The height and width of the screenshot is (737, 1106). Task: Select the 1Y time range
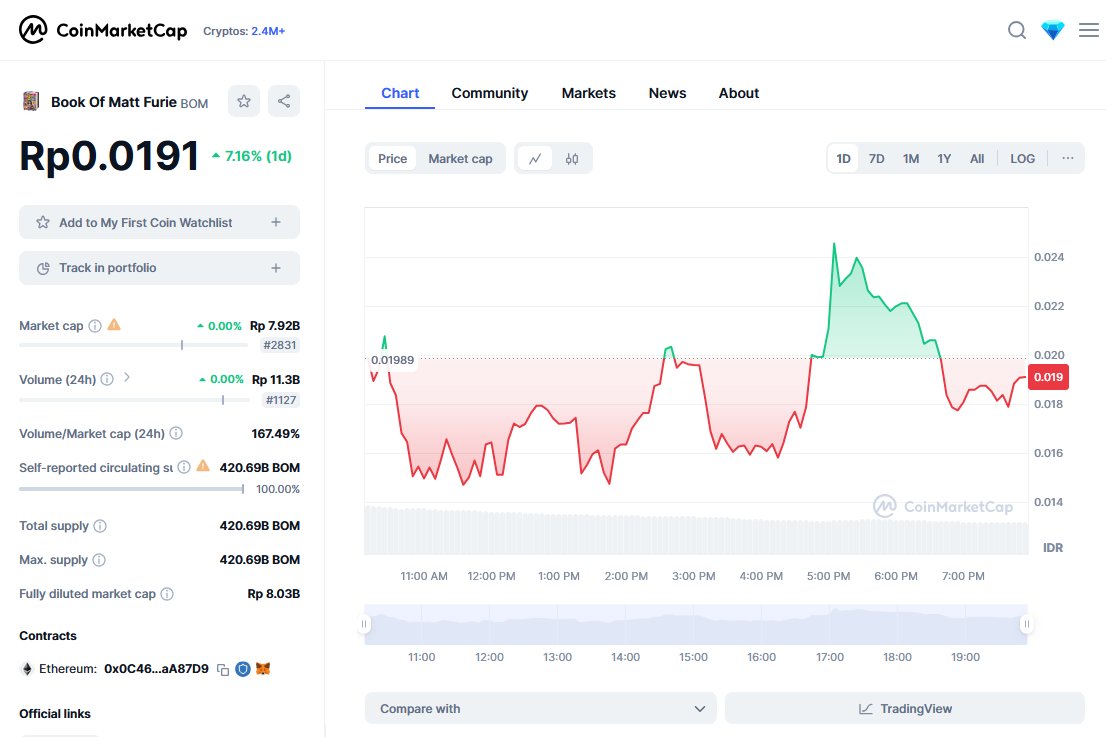tap(944, 159)
